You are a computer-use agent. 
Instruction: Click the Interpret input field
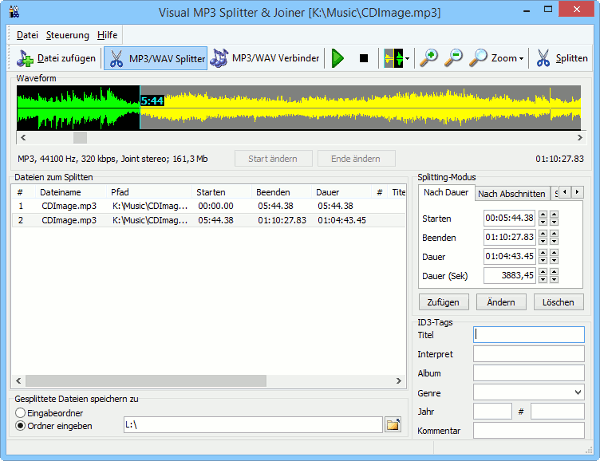529,354
